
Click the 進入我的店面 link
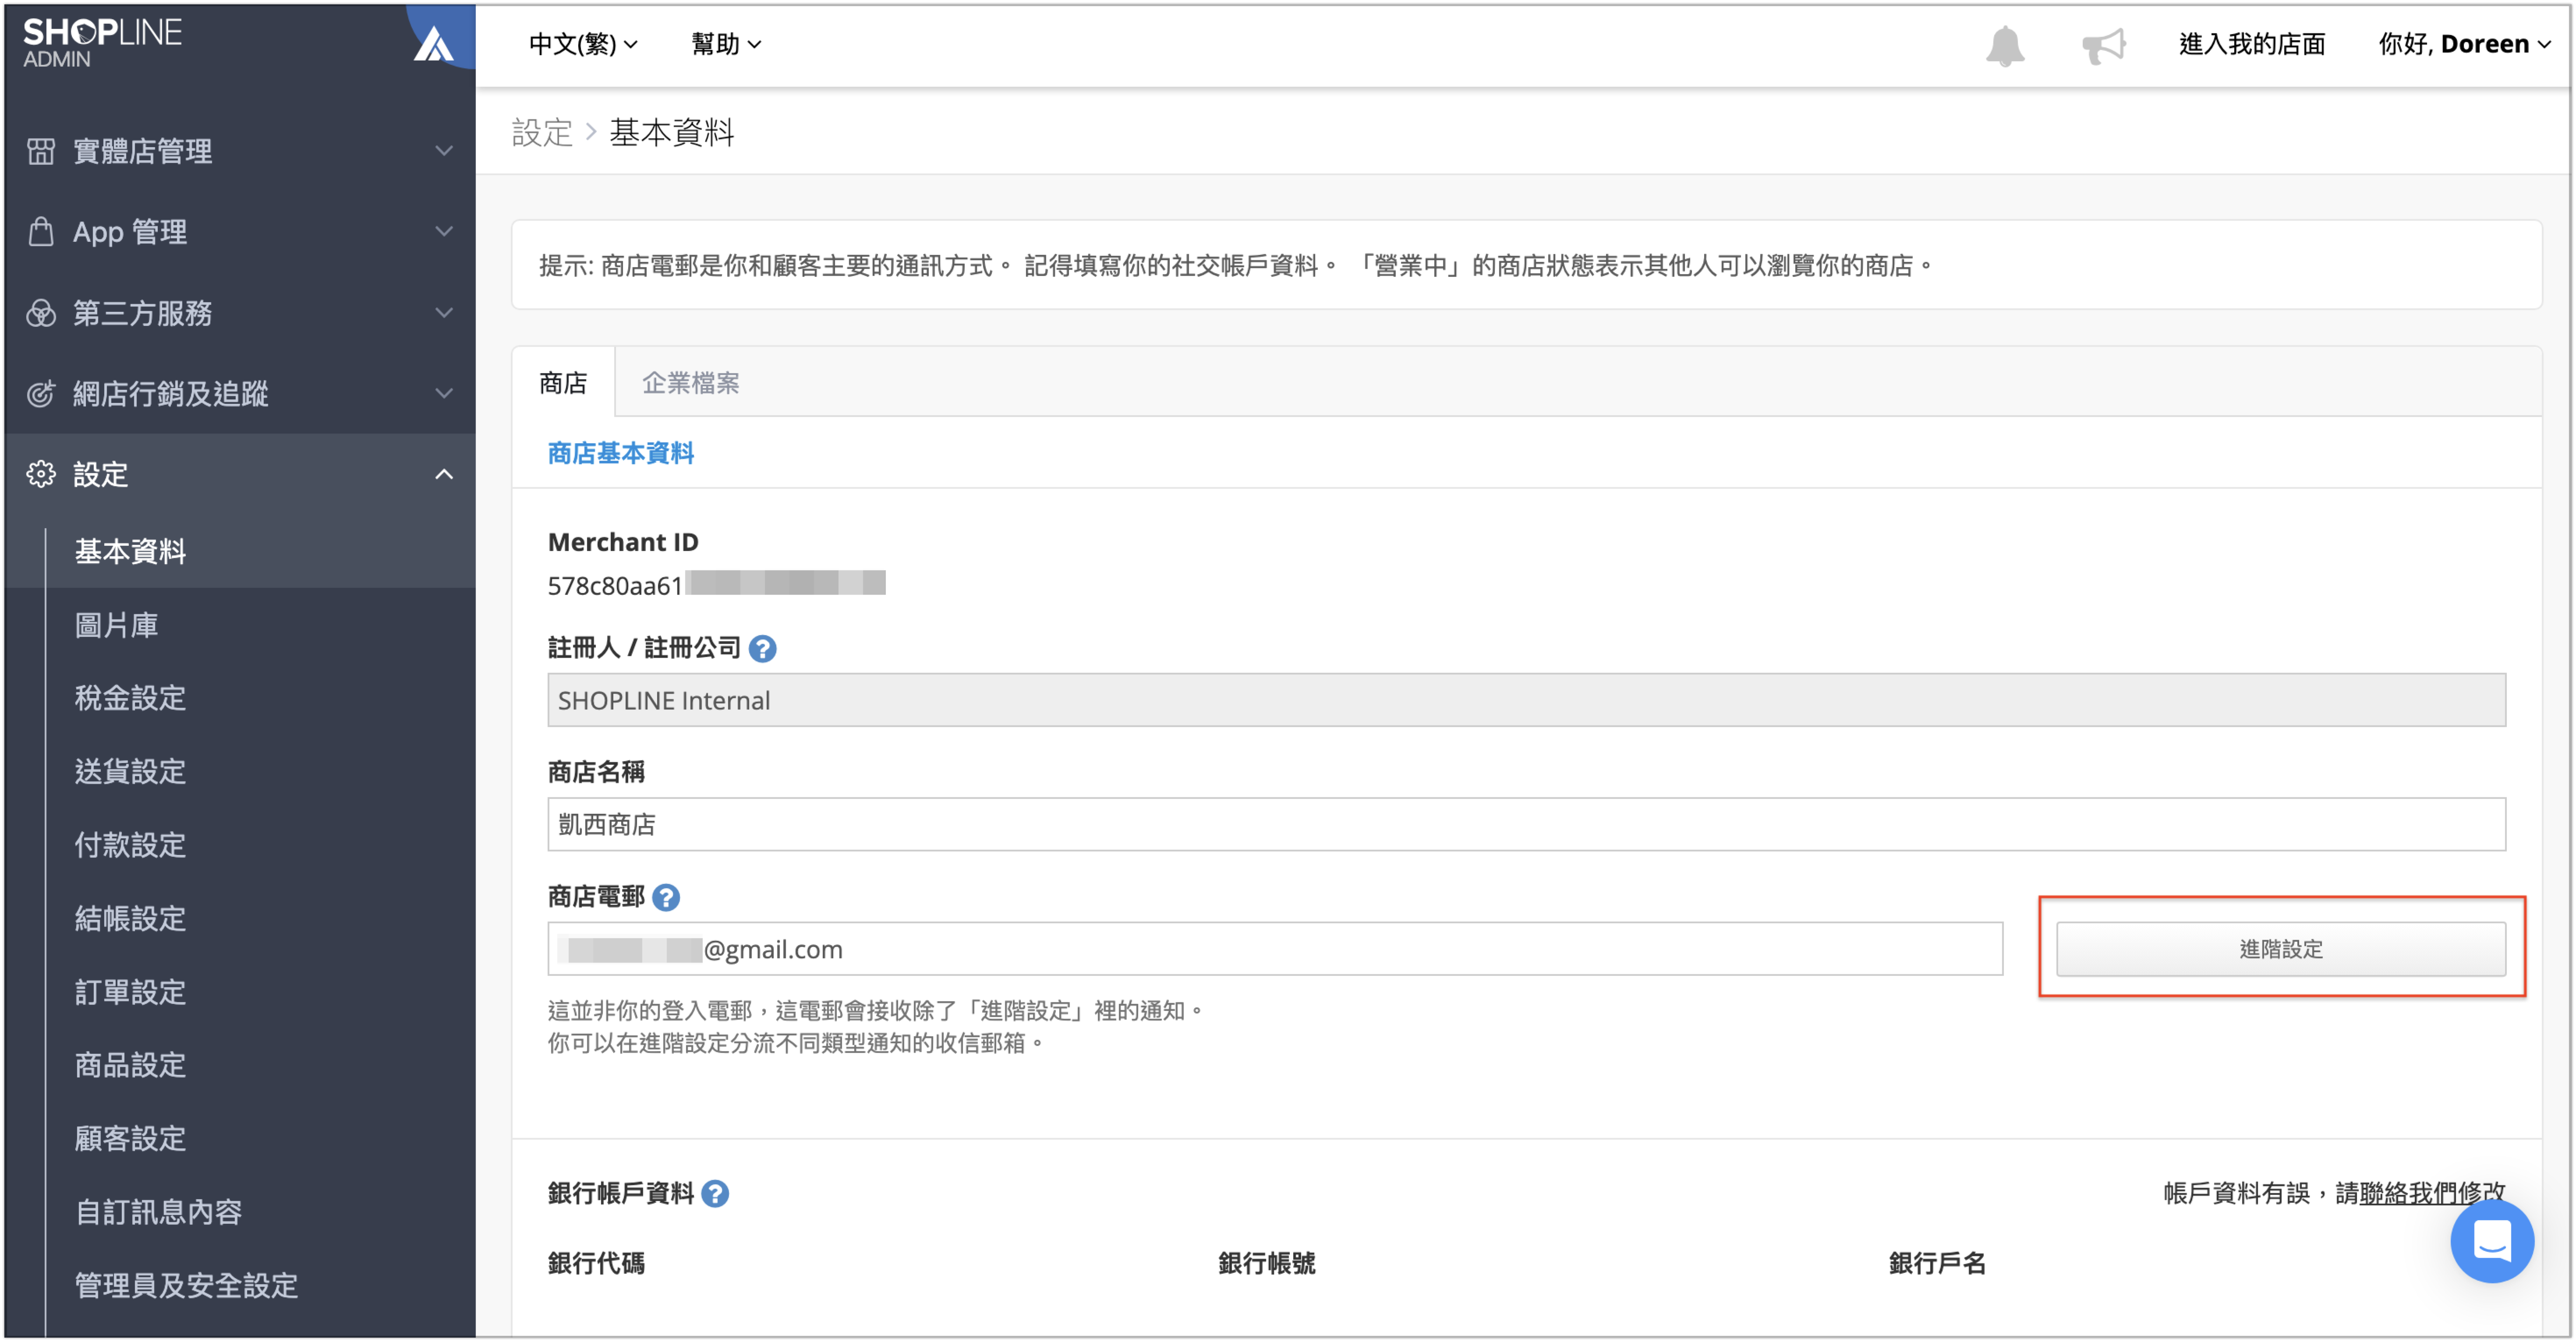point(2252,44)
